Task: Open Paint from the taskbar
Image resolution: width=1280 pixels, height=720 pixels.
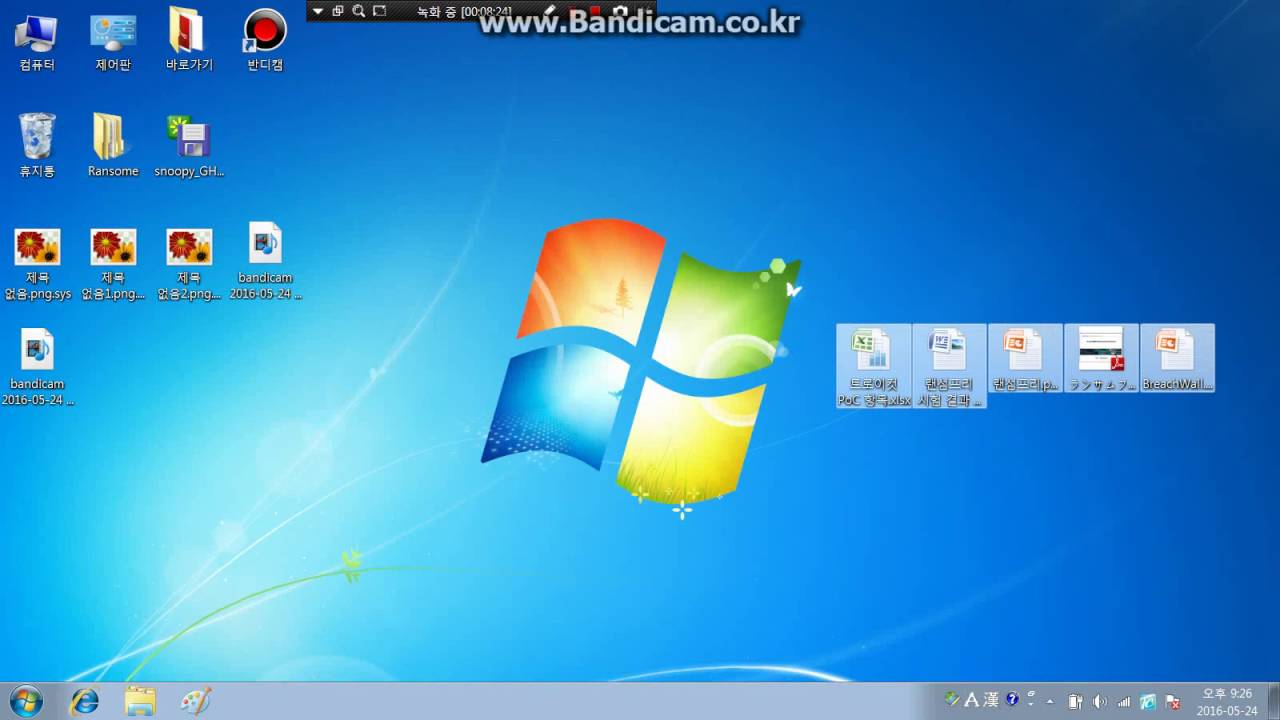Action: (x=196, y=702)
